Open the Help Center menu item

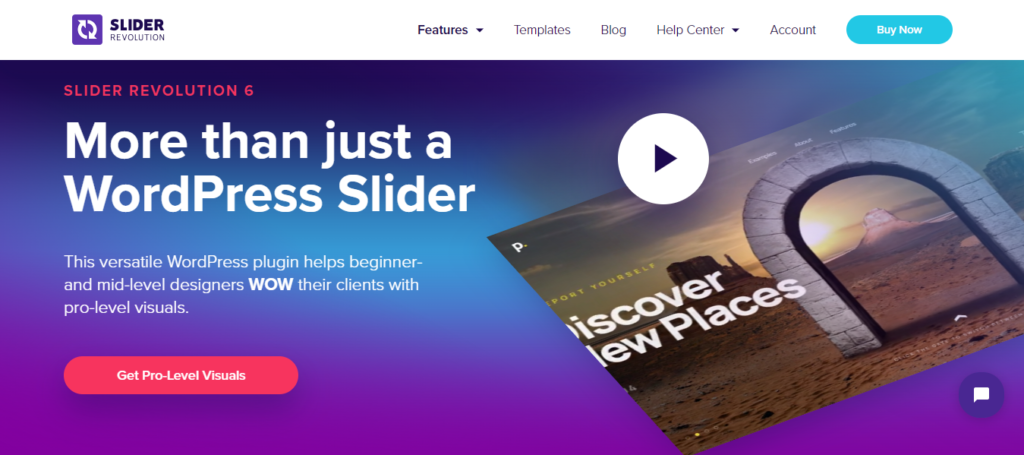click(690, 30)
